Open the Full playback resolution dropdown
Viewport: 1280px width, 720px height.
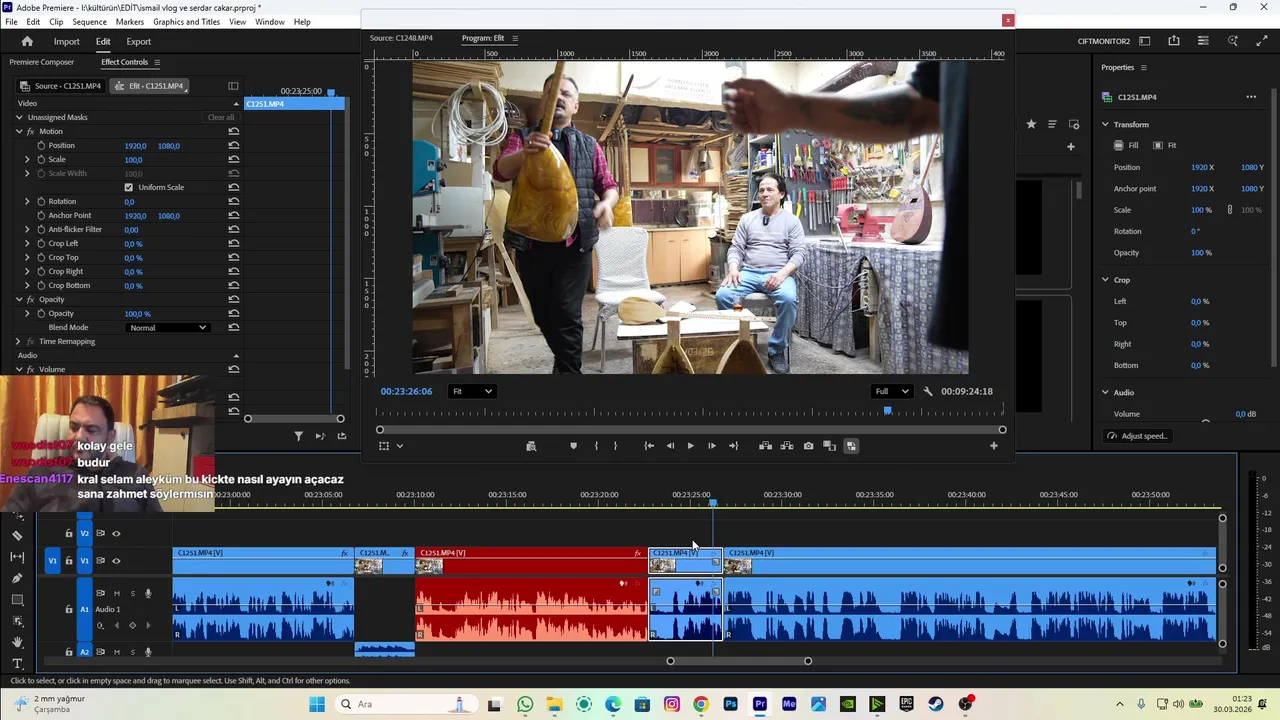point(891,391)
